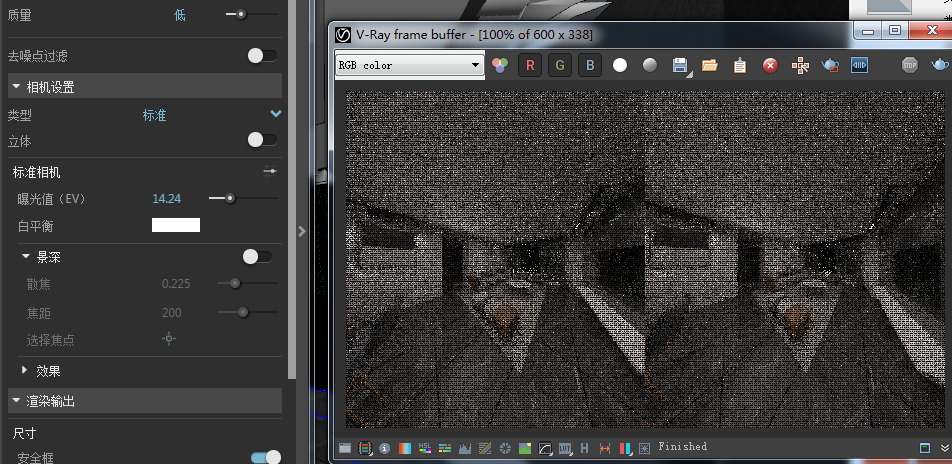
Task: Toggle exposure correction icon
Action: (x=505, y=448)
